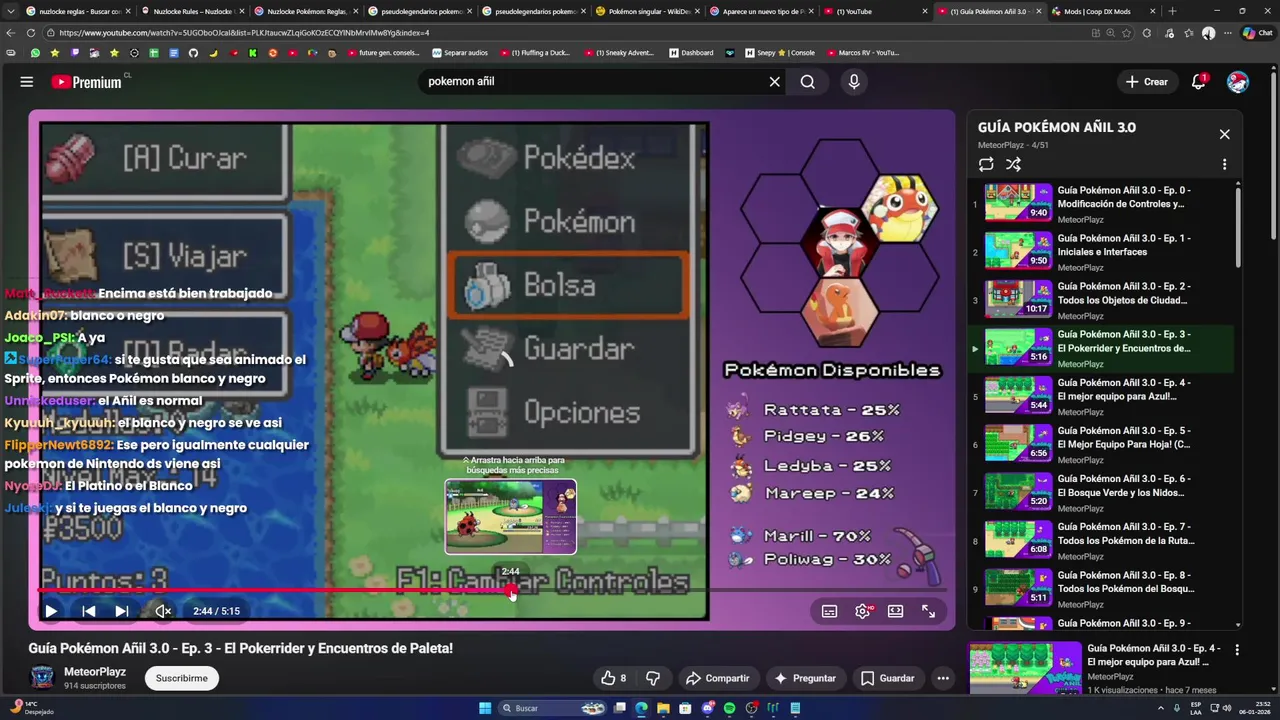Play Ep. 1 Iniciales e Interfaces
Viewport: 1280px width, 720px height.
coord(1102,252)
